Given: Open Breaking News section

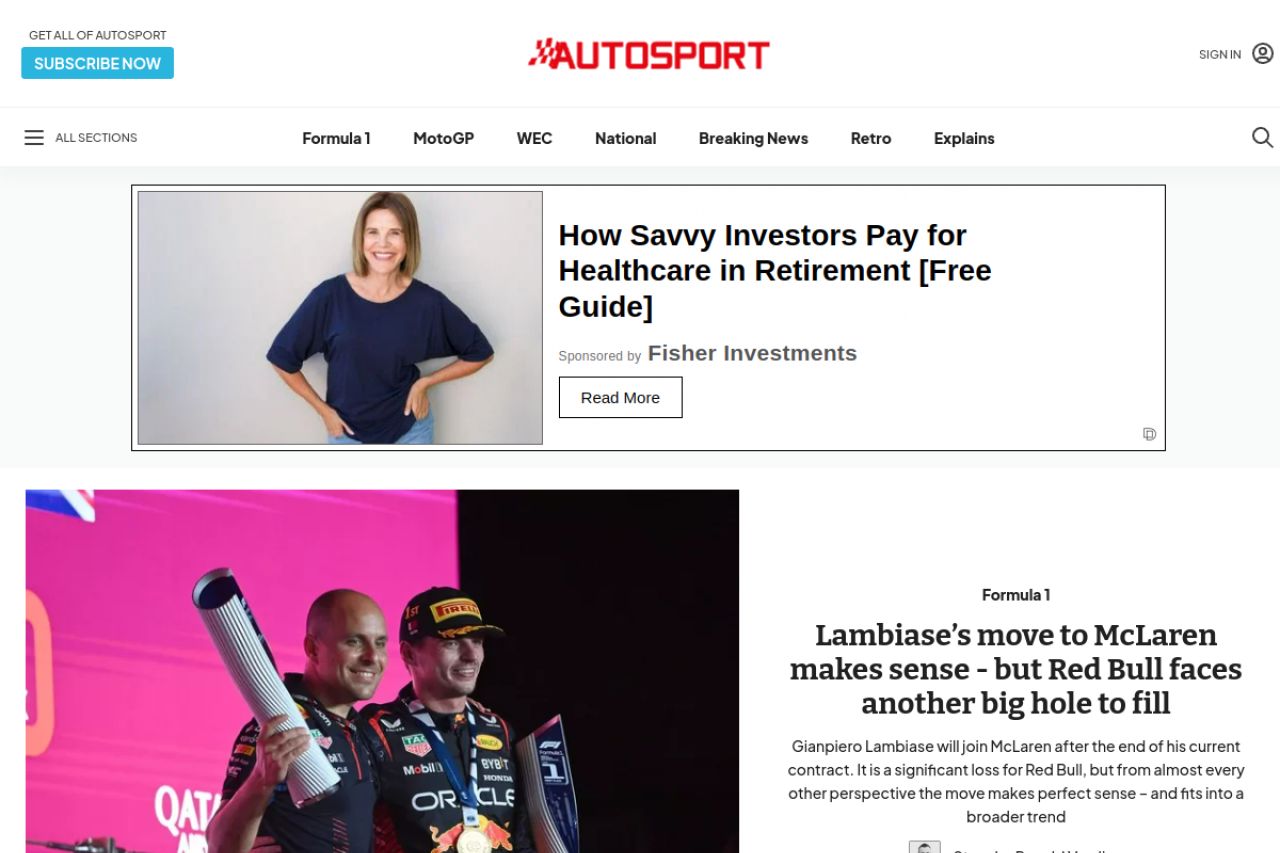Looking at the screenshot, I should pyautogui.click(x=753, y=138).
